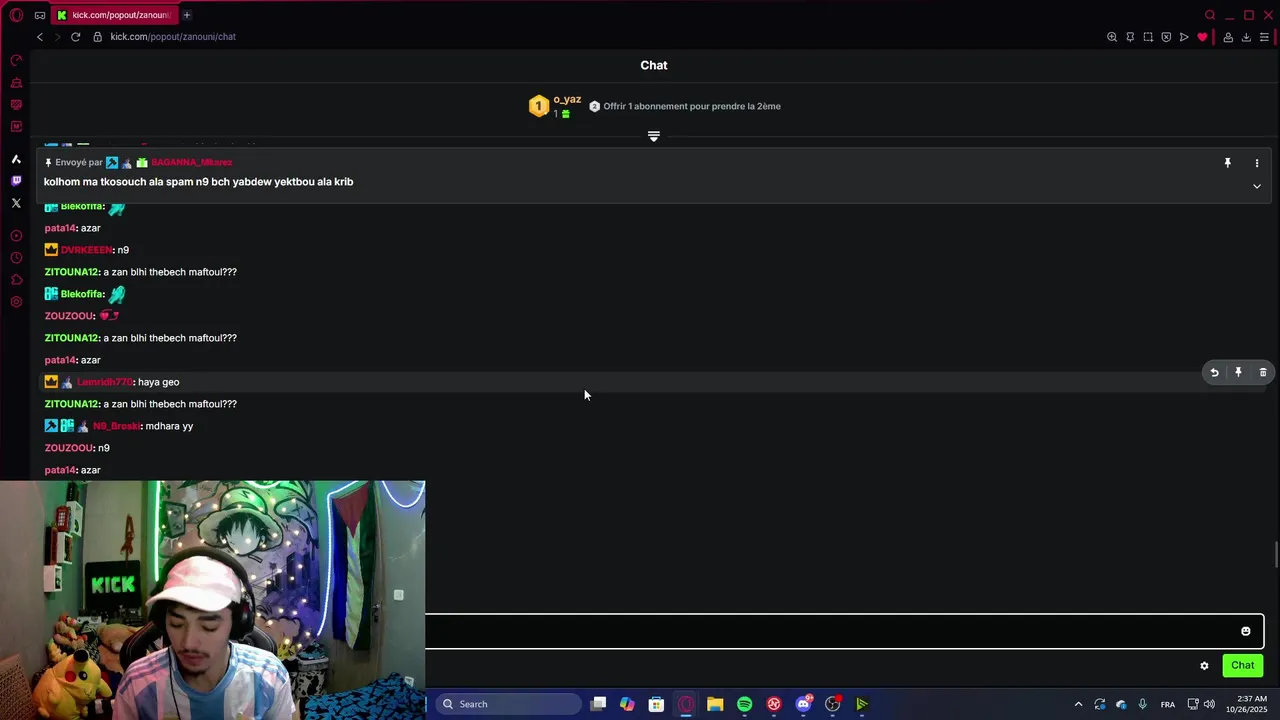Expand pinned message with chevron
Viewport: 1280px width, 720px height.
pyautogui.click(x=1257, y=186)
